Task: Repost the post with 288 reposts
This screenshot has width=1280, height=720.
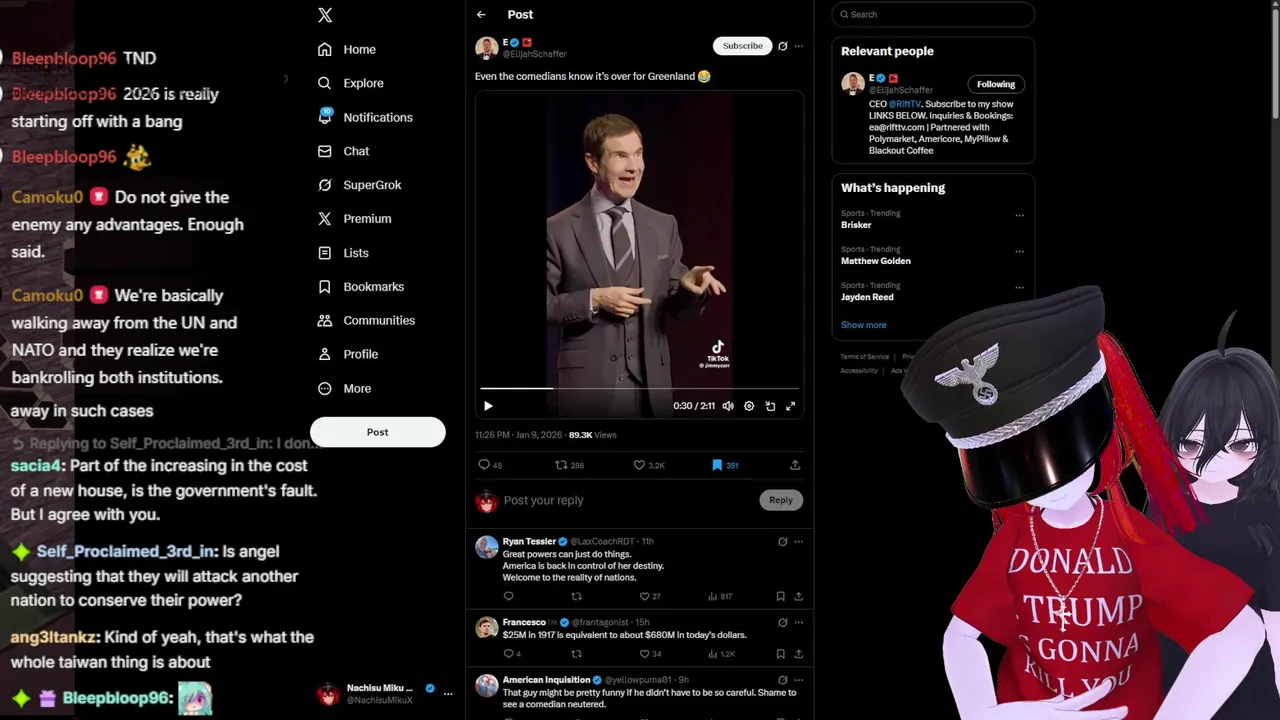Action: pos(570,465)
